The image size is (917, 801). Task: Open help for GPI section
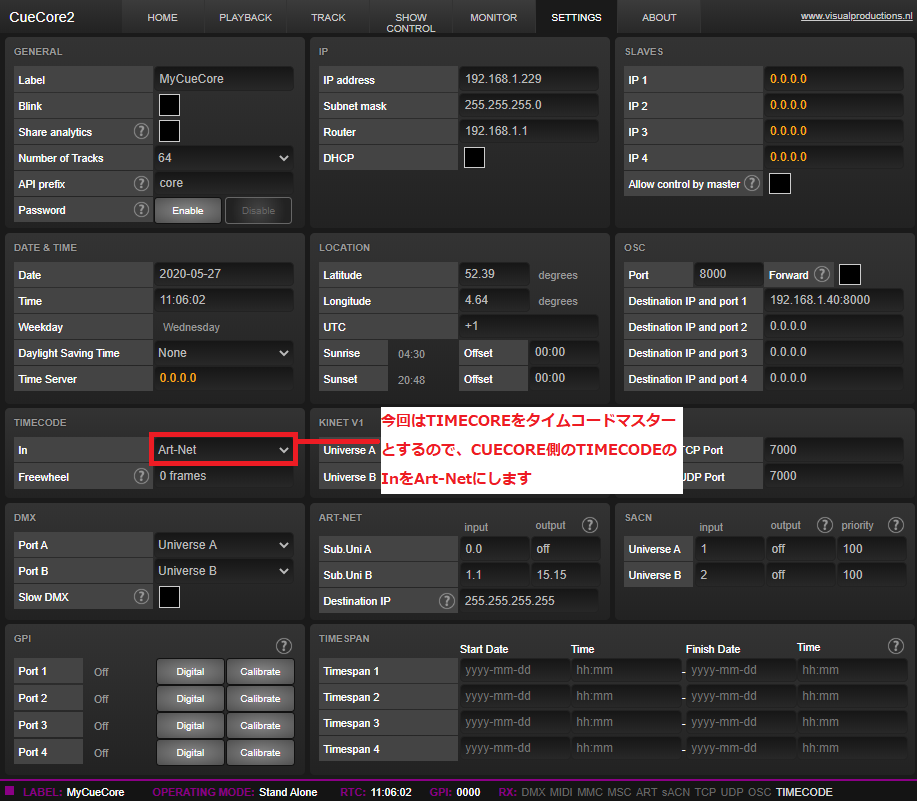coord(284,646)
